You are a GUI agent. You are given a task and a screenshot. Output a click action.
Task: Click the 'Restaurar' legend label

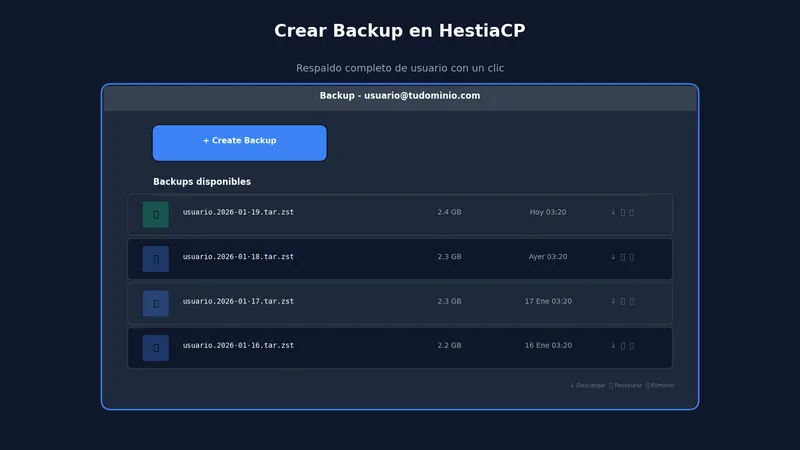(x=628, y=385)
